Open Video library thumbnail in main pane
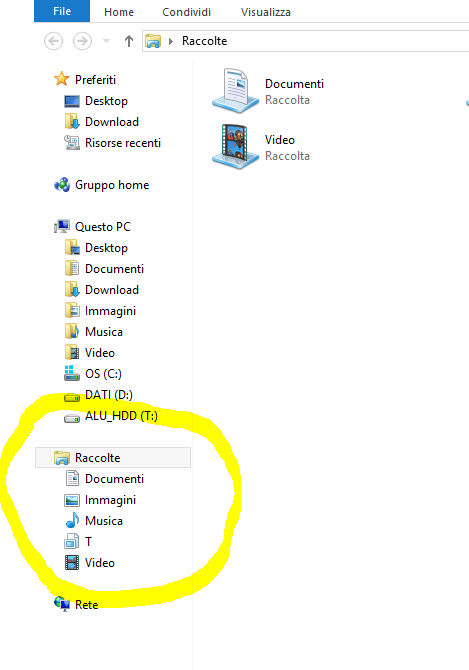The width and height of the screenshot is (469, 670). pos(235,147)
